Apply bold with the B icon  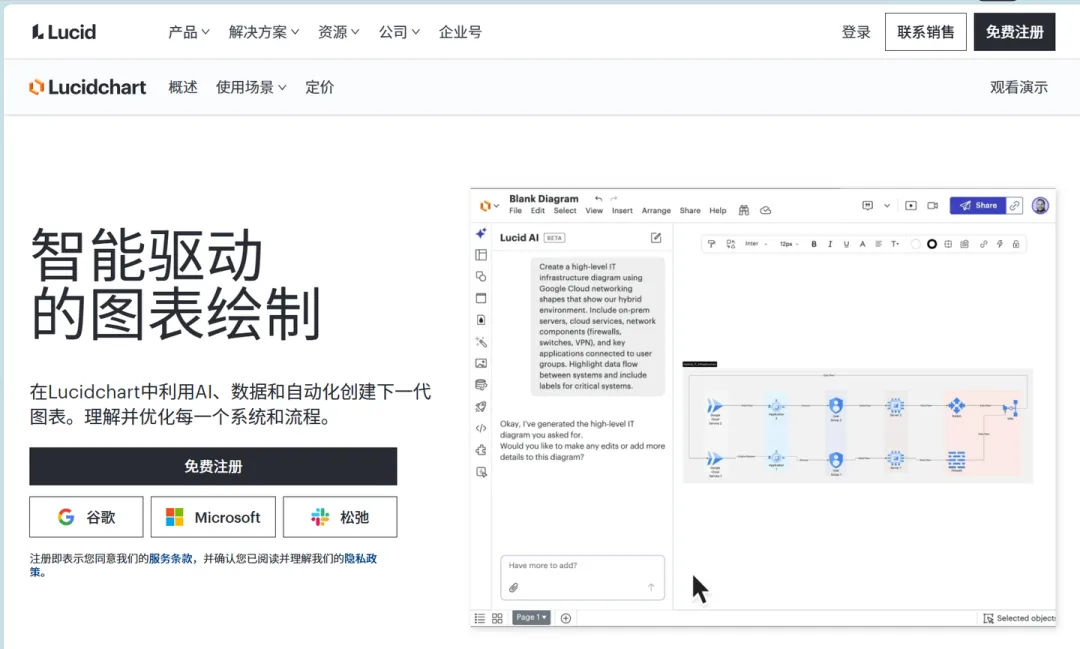(x=813, y=244)
